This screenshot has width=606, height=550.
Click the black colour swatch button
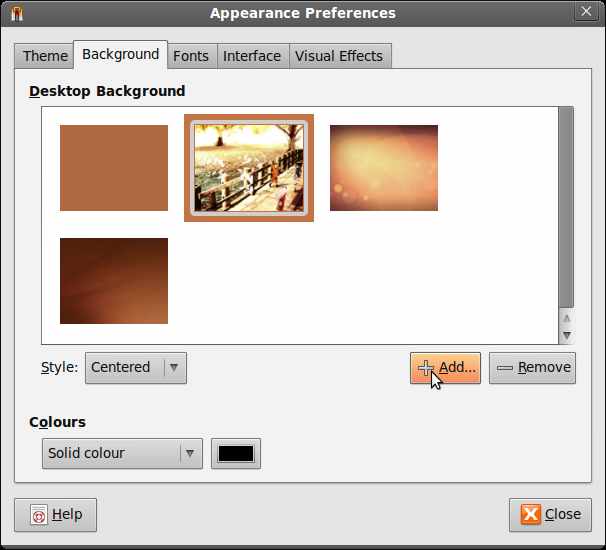pyautogui.click(x=236, y=453)
